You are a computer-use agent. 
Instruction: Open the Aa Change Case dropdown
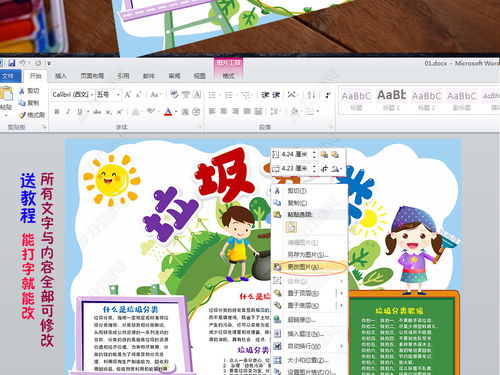tap(155, 95)
